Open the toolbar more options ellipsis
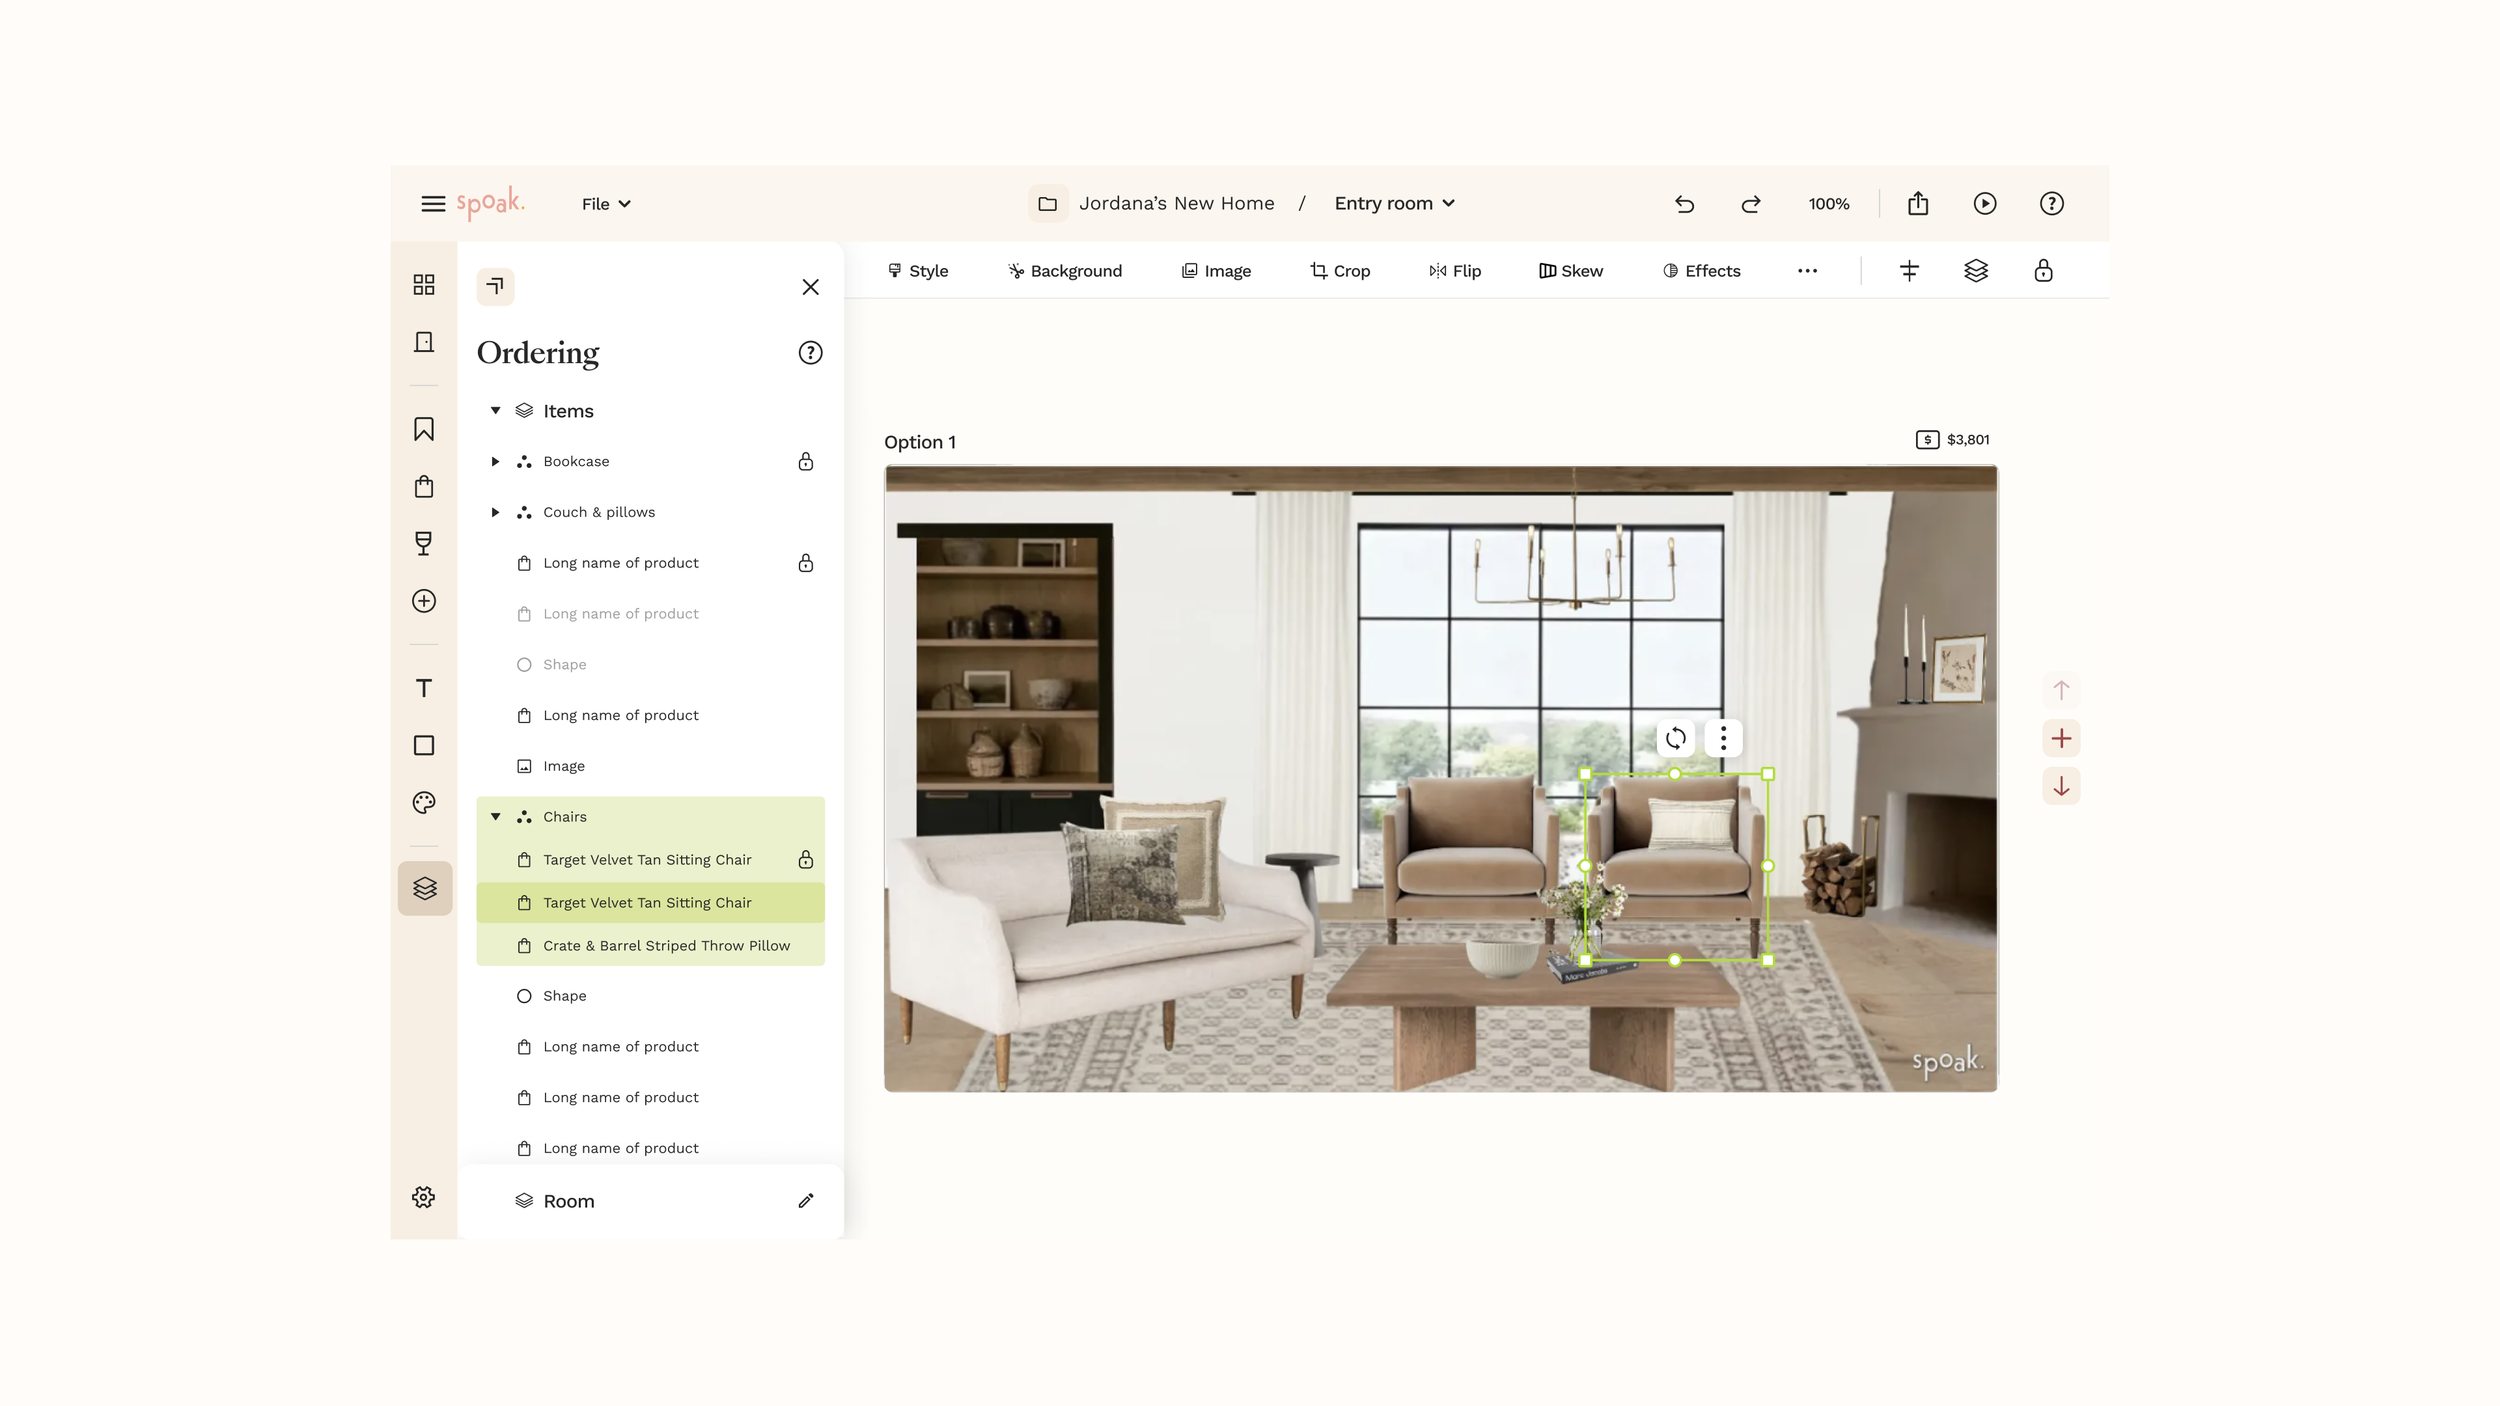 point(1807,271)
